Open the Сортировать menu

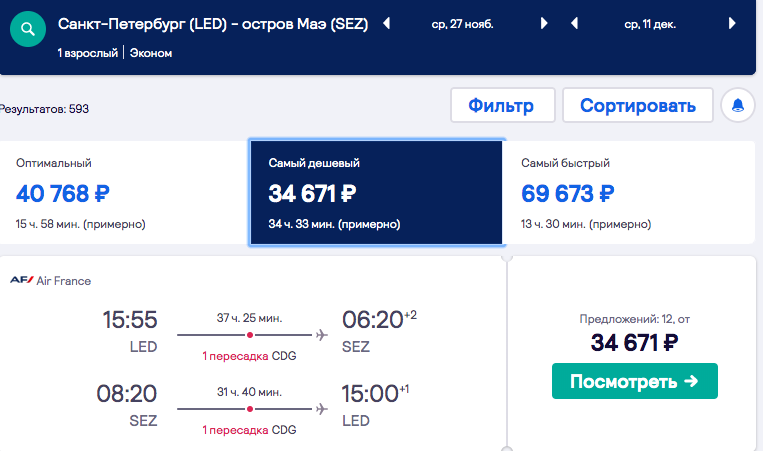638,105
